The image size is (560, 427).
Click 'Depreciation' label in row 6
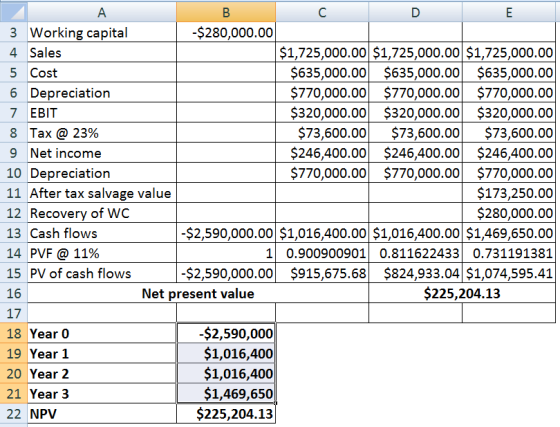[102, 92]
